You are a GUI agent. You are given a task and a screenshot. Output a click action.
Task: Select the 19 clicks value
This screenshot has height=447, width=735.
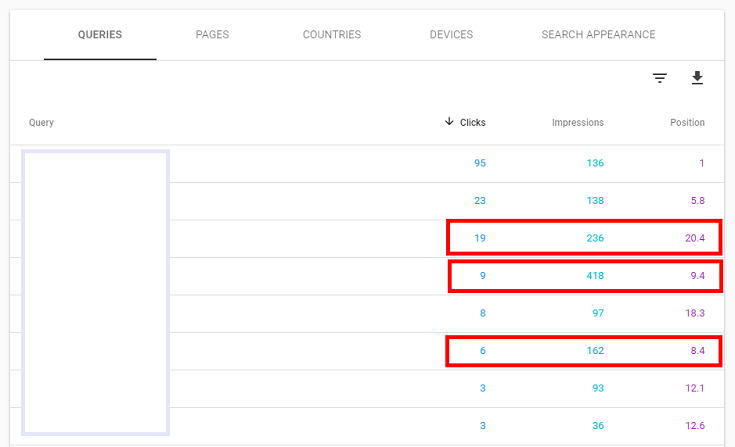click(x=480, y=238)
